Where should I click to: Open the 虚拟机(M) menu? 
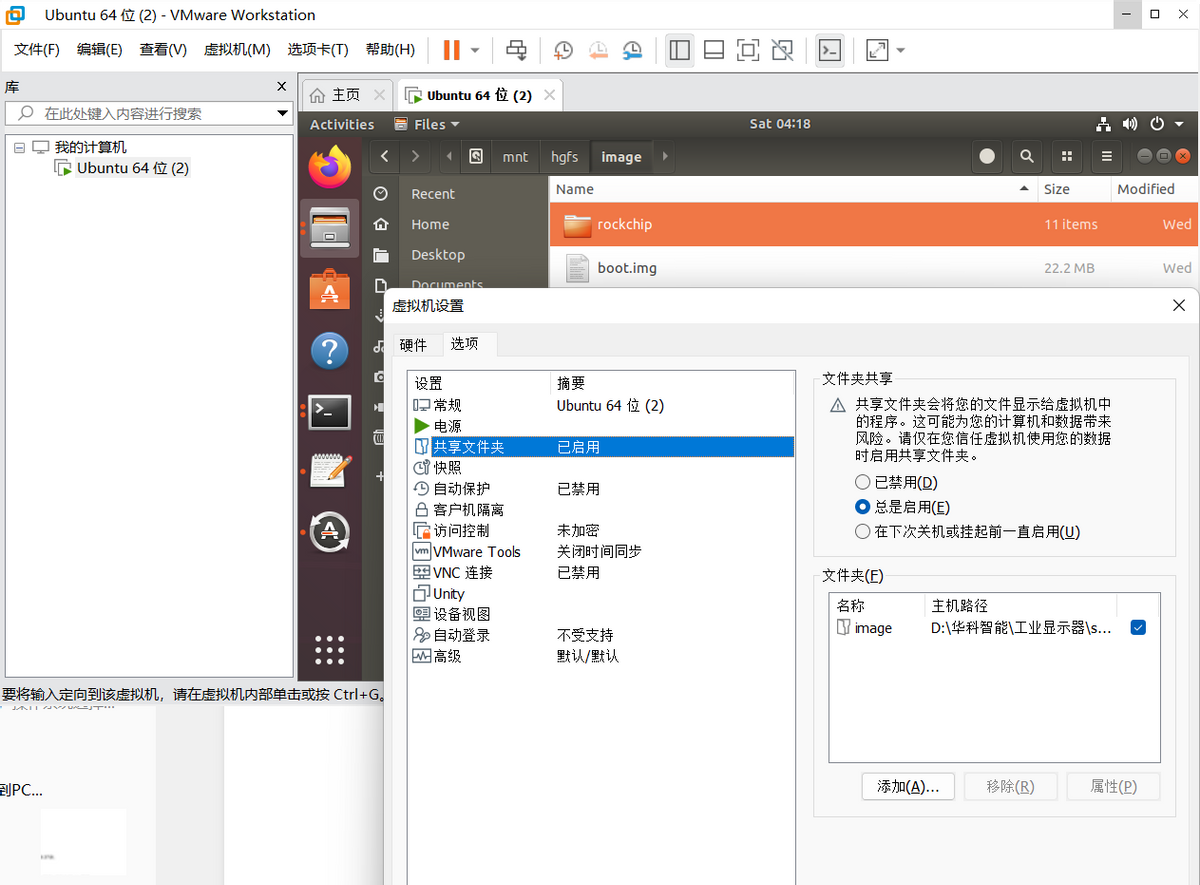(x=236, y=48)
